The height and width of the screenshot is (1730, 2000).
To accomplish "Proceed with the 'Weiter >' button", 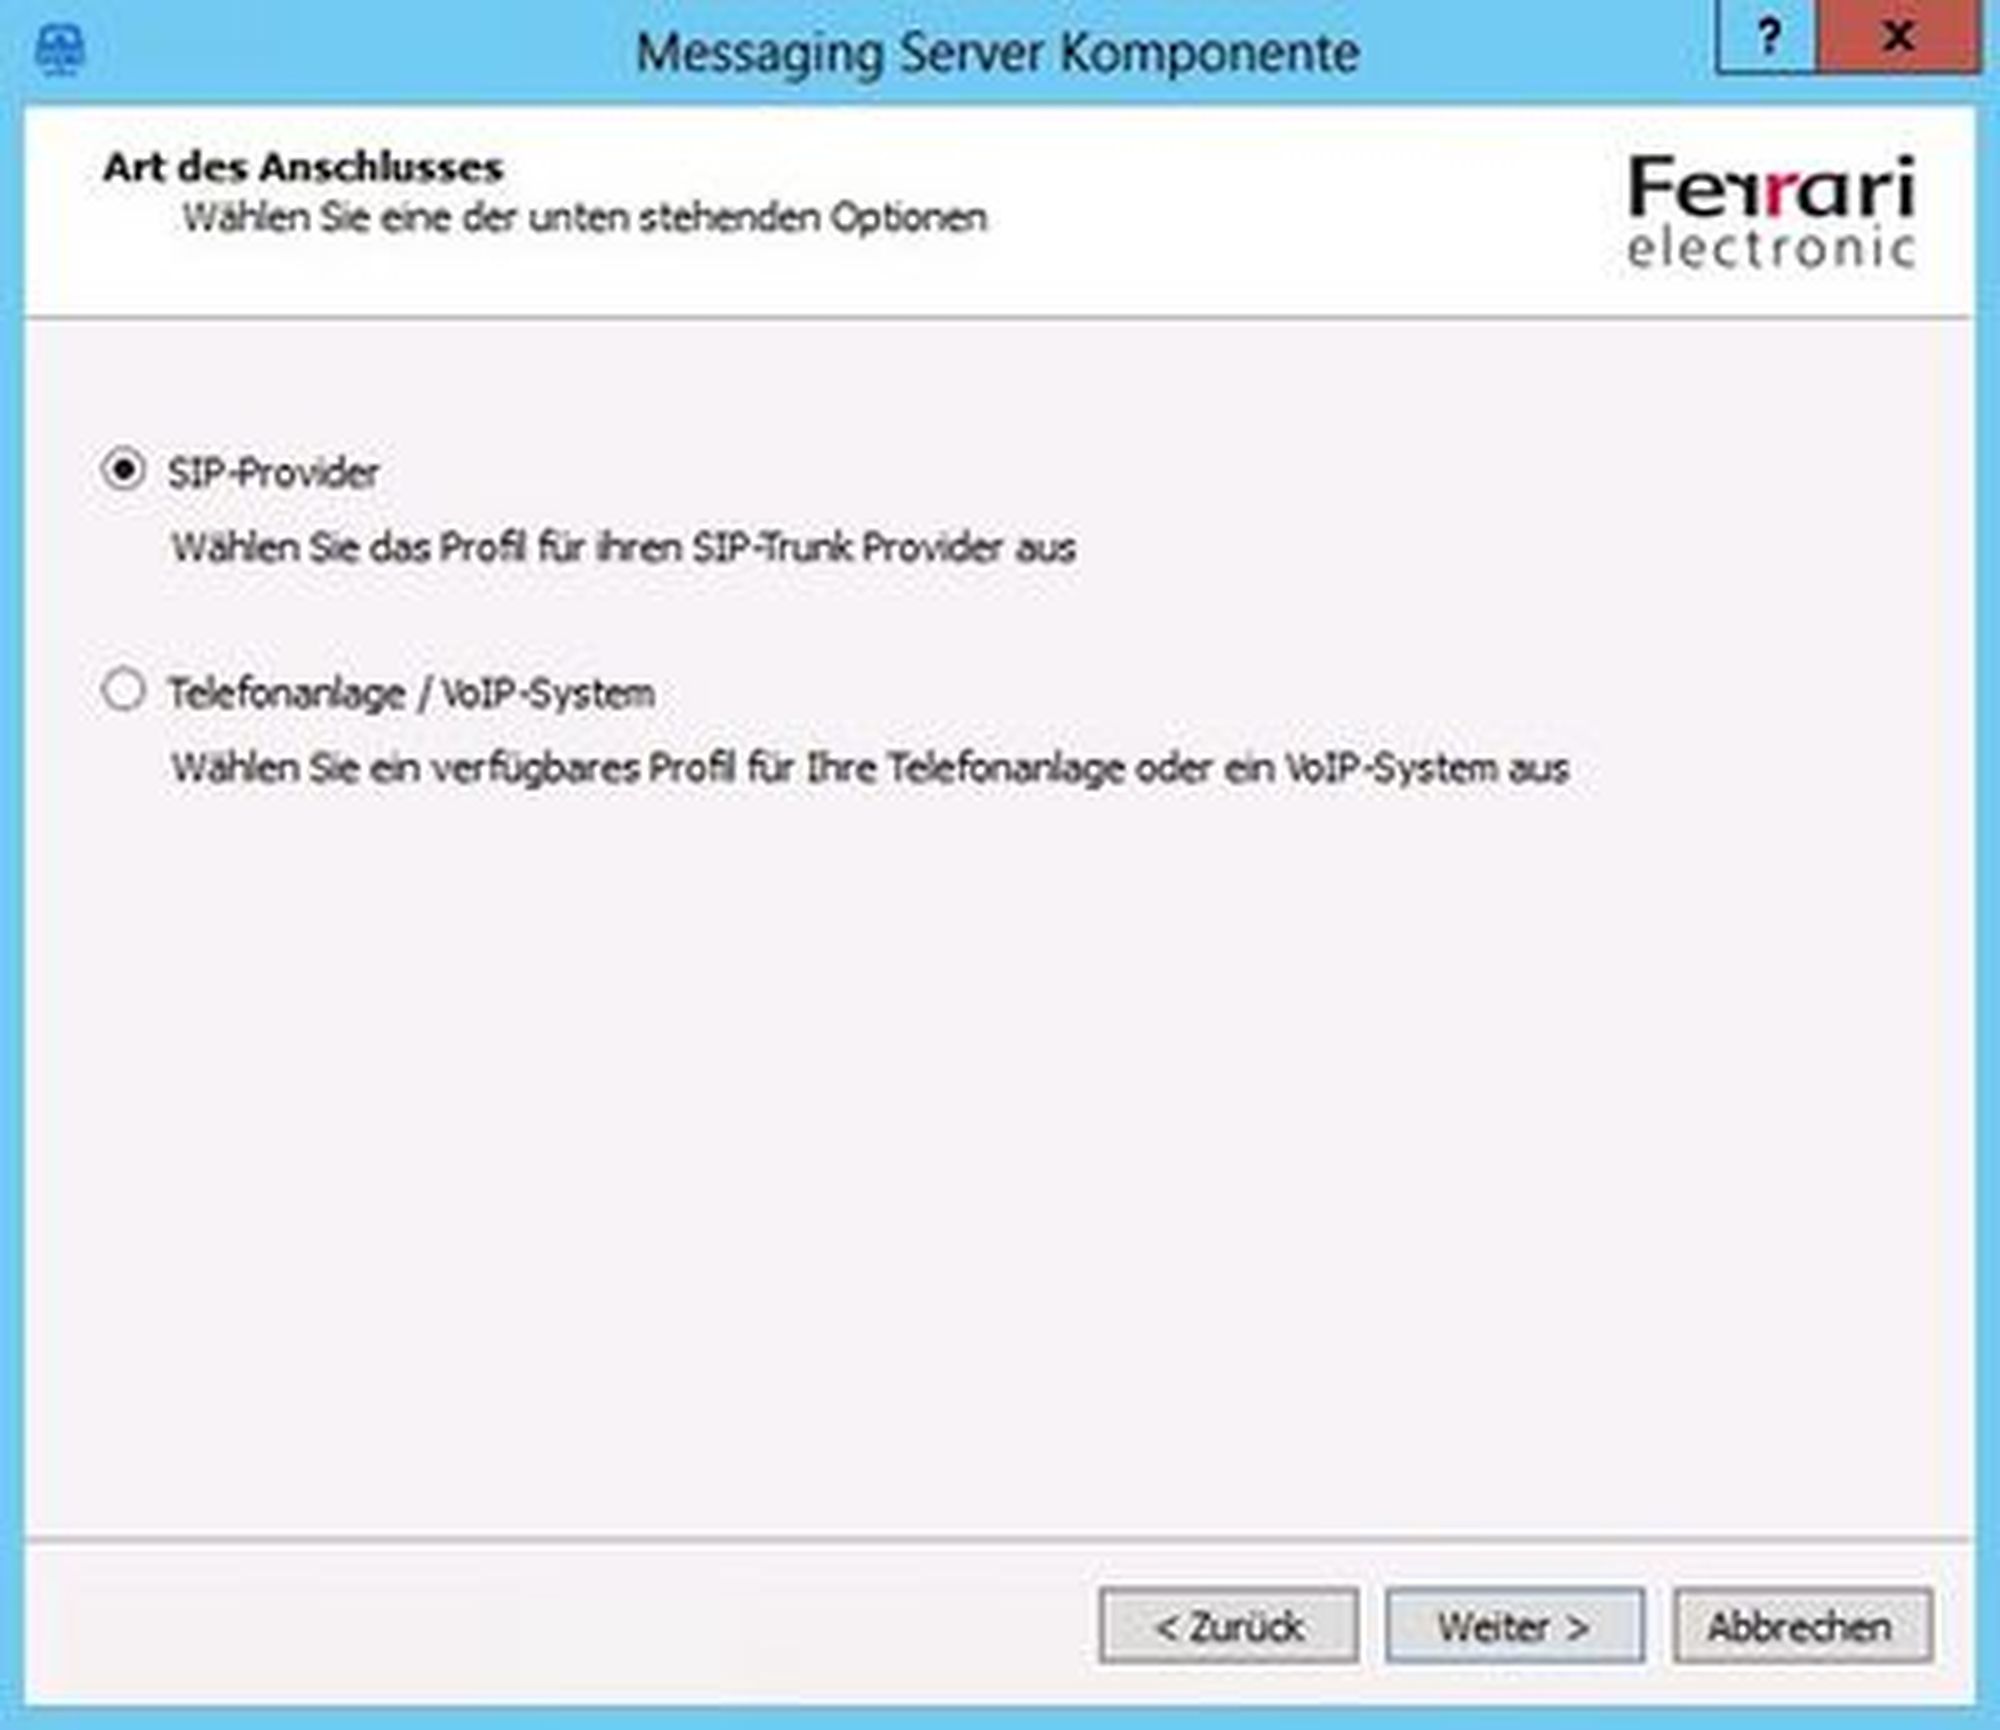I will tap(1514, 1627).
